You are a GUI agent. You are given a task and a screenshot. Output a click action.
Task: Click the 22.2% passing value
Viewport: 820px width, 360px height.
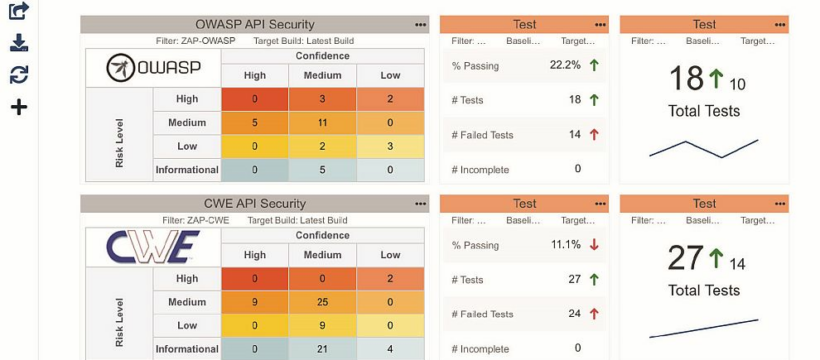click(565, 65)
